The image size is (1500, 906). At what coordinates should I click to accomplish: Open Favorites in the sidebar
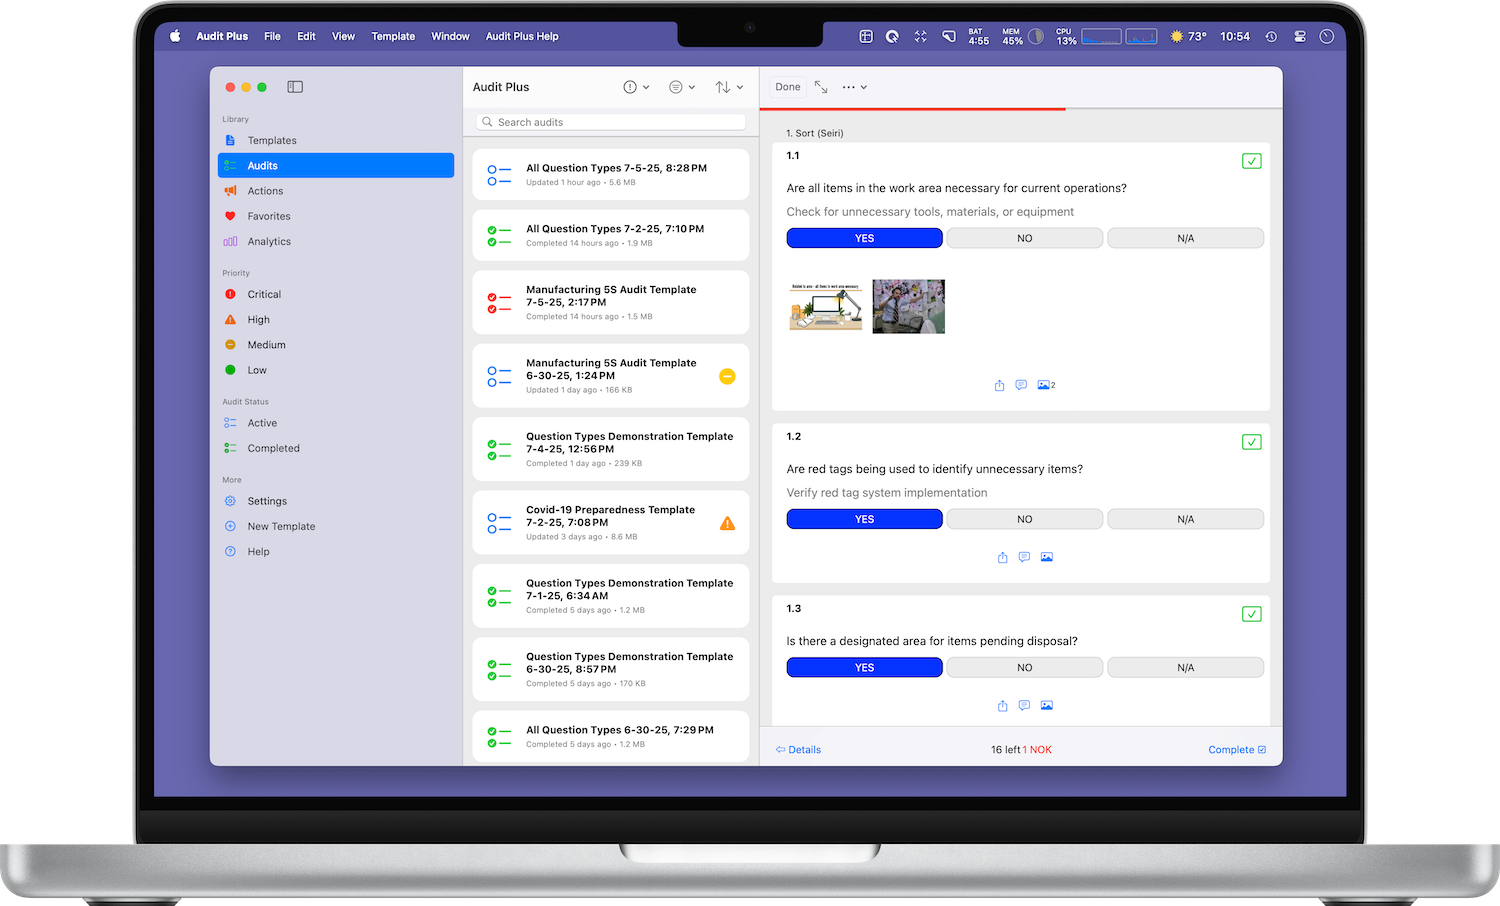[x=336, y=217]
